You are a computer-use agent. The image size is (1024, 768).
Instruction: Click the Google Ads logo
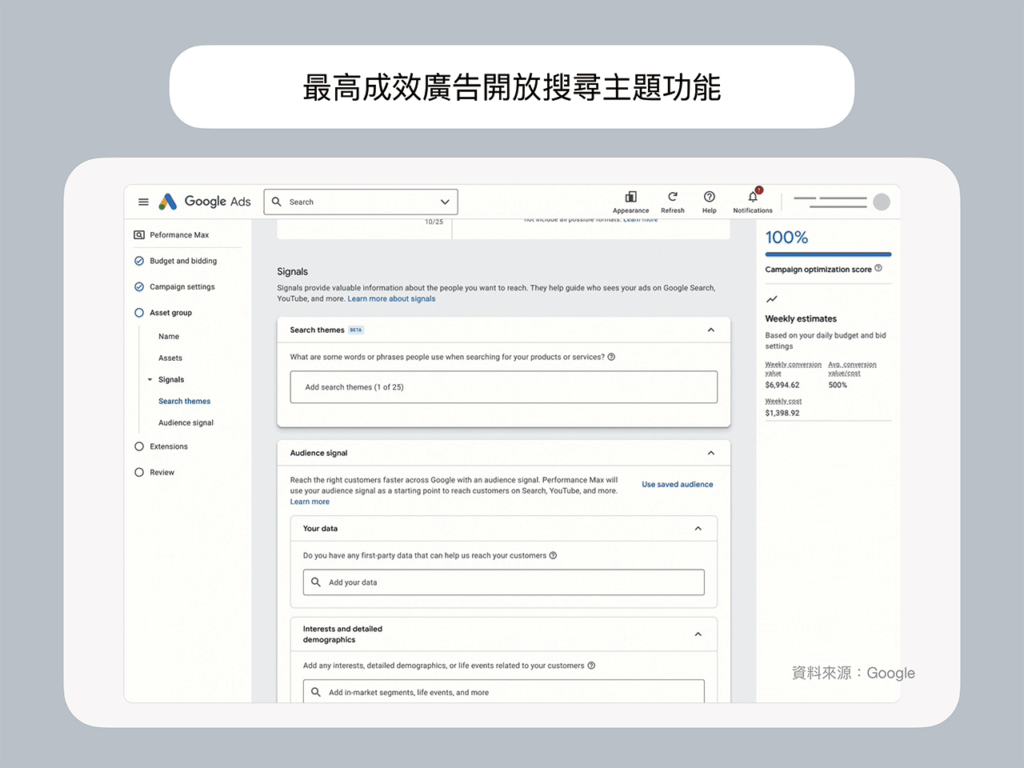[x=204, y=202]
